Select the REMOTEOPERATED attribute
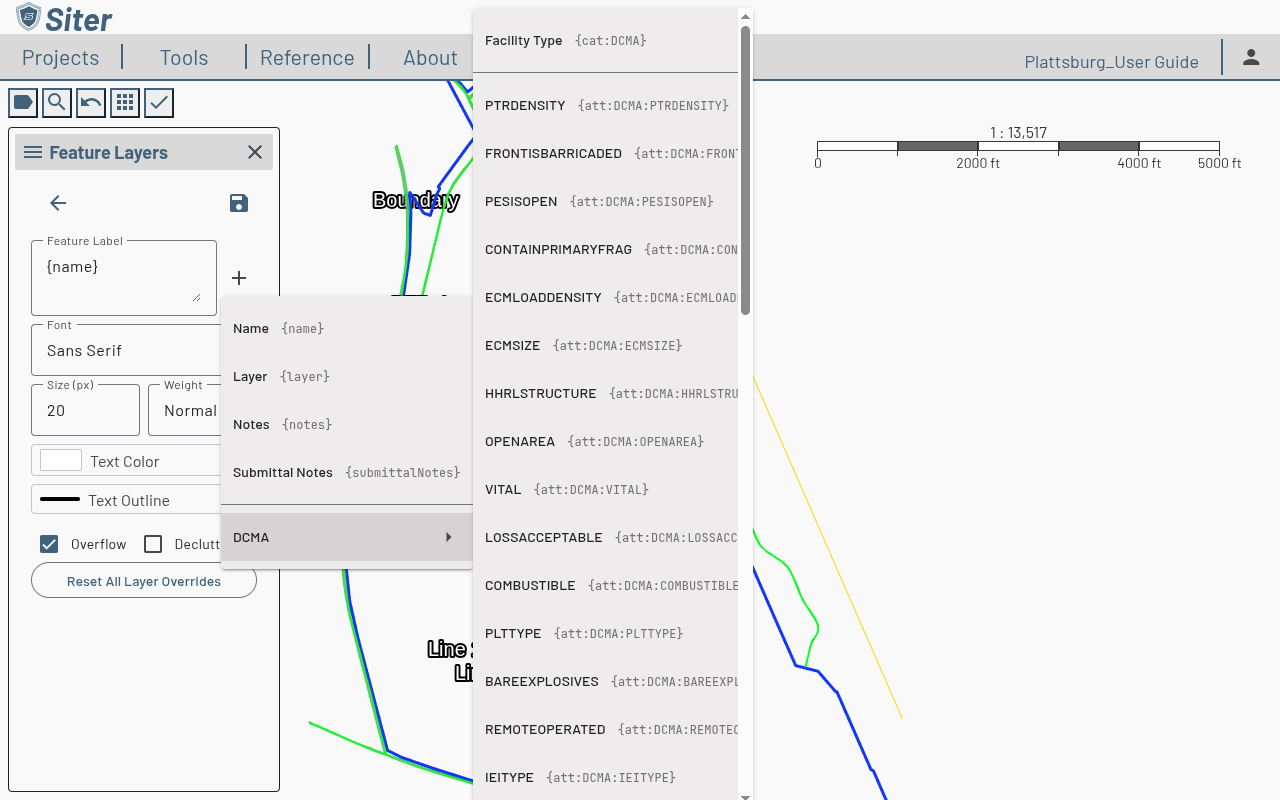This screenshot has width=1280, height=800. tap(605, 729)
